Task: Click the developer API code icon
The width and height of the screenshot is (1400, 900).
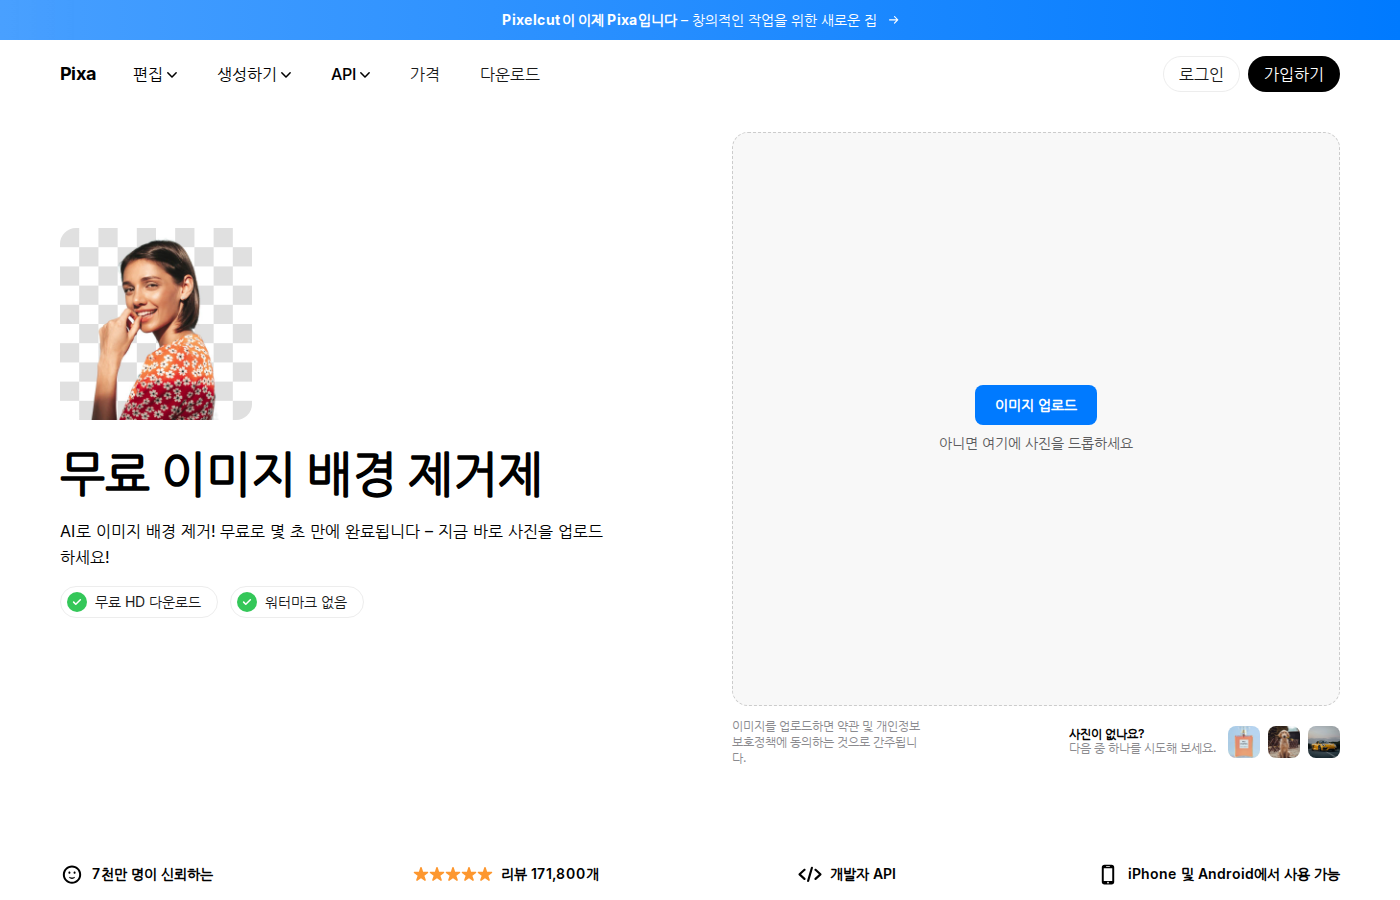Action: pyautogui.click(x=807, y=873)
